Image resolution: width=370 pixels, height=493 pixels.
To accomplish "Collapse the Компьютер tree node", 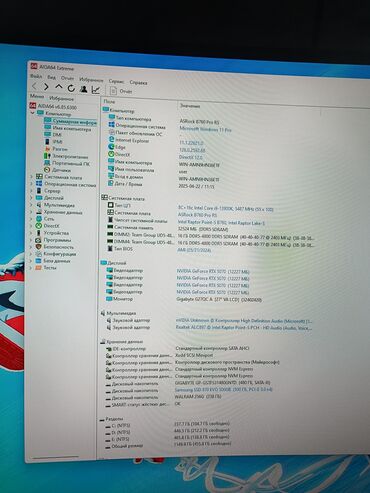I will point(32,113).
